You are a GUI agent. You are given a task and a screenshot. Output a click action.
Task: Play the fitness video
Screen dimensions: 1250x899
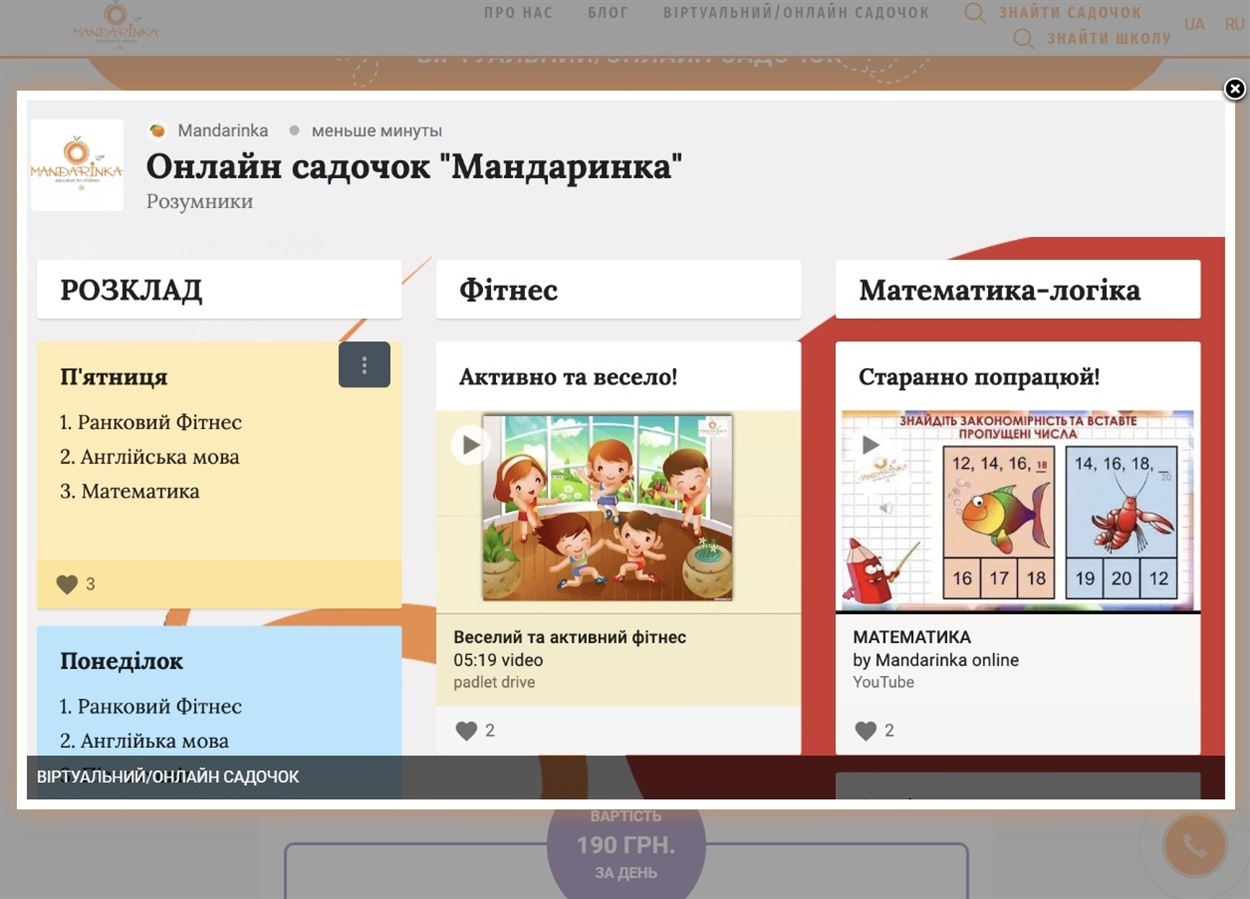pyautogui.click(x=470, y=444)
